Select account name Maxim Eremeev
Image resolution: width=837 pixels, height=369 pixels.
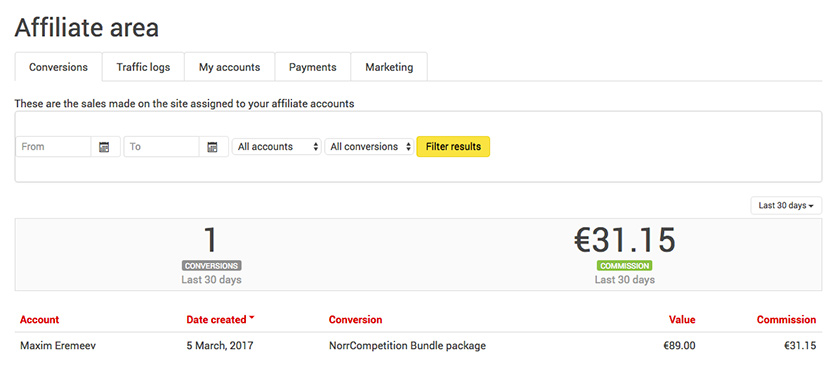pos(58,346)
